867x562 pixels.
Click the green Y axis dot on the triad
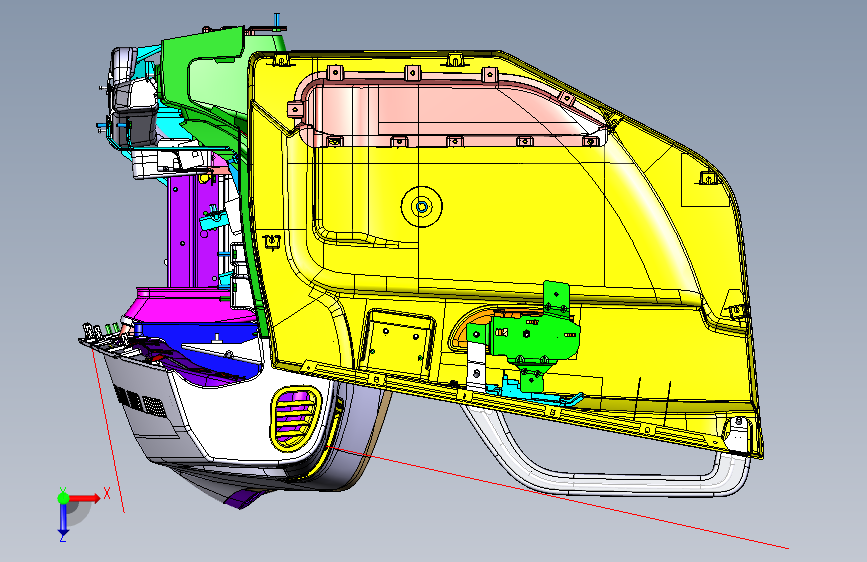click(x=63, y=498)
